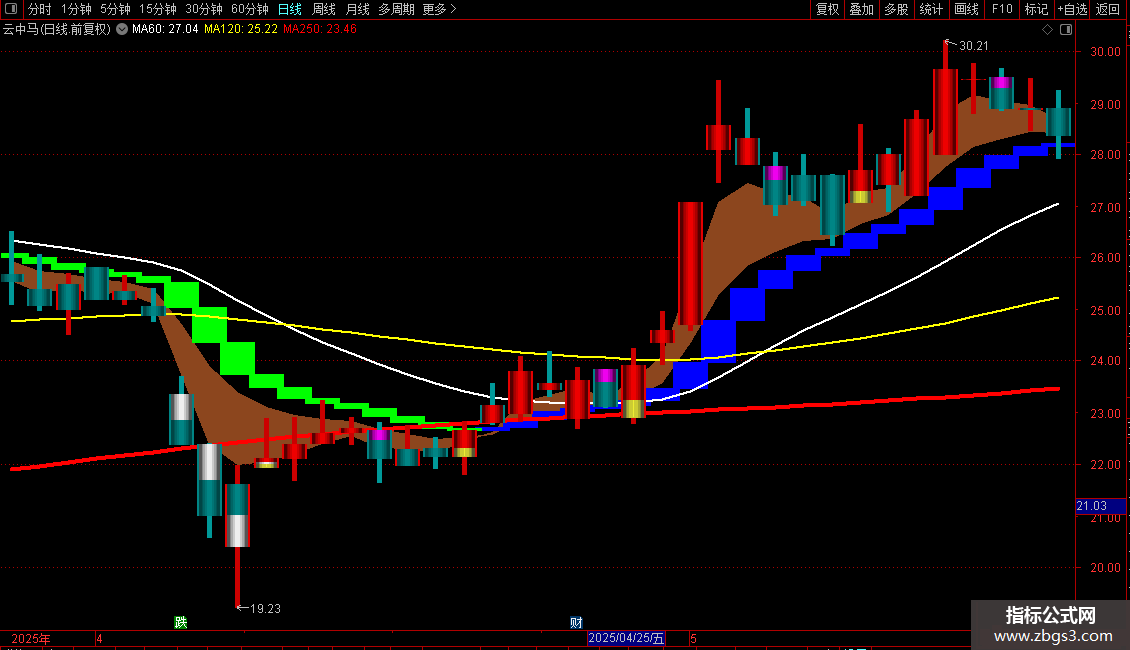Click the panel layout icon at top-left
The height and width of the screenshot is (650, 1130).
pos(11,9)
